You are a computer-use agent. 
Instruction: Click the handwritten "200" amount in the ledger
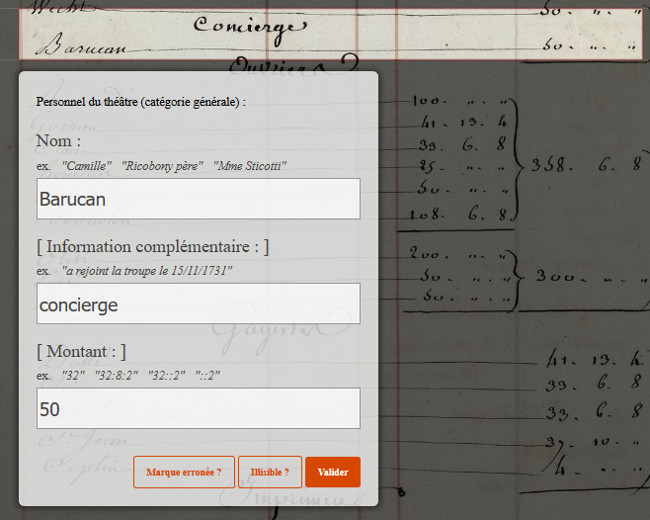tap(428, 255)
